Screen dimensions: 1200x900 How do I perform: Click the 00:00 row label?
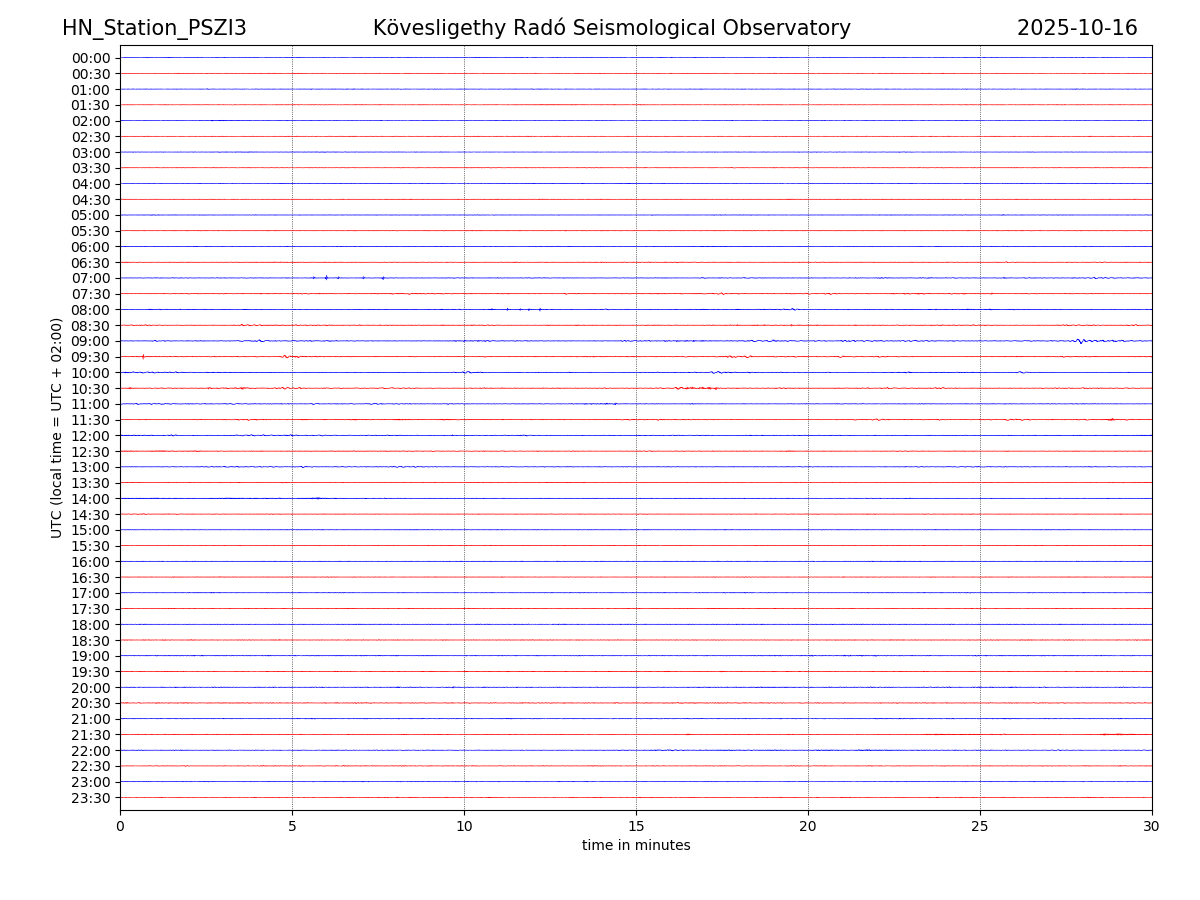[90, 58]
